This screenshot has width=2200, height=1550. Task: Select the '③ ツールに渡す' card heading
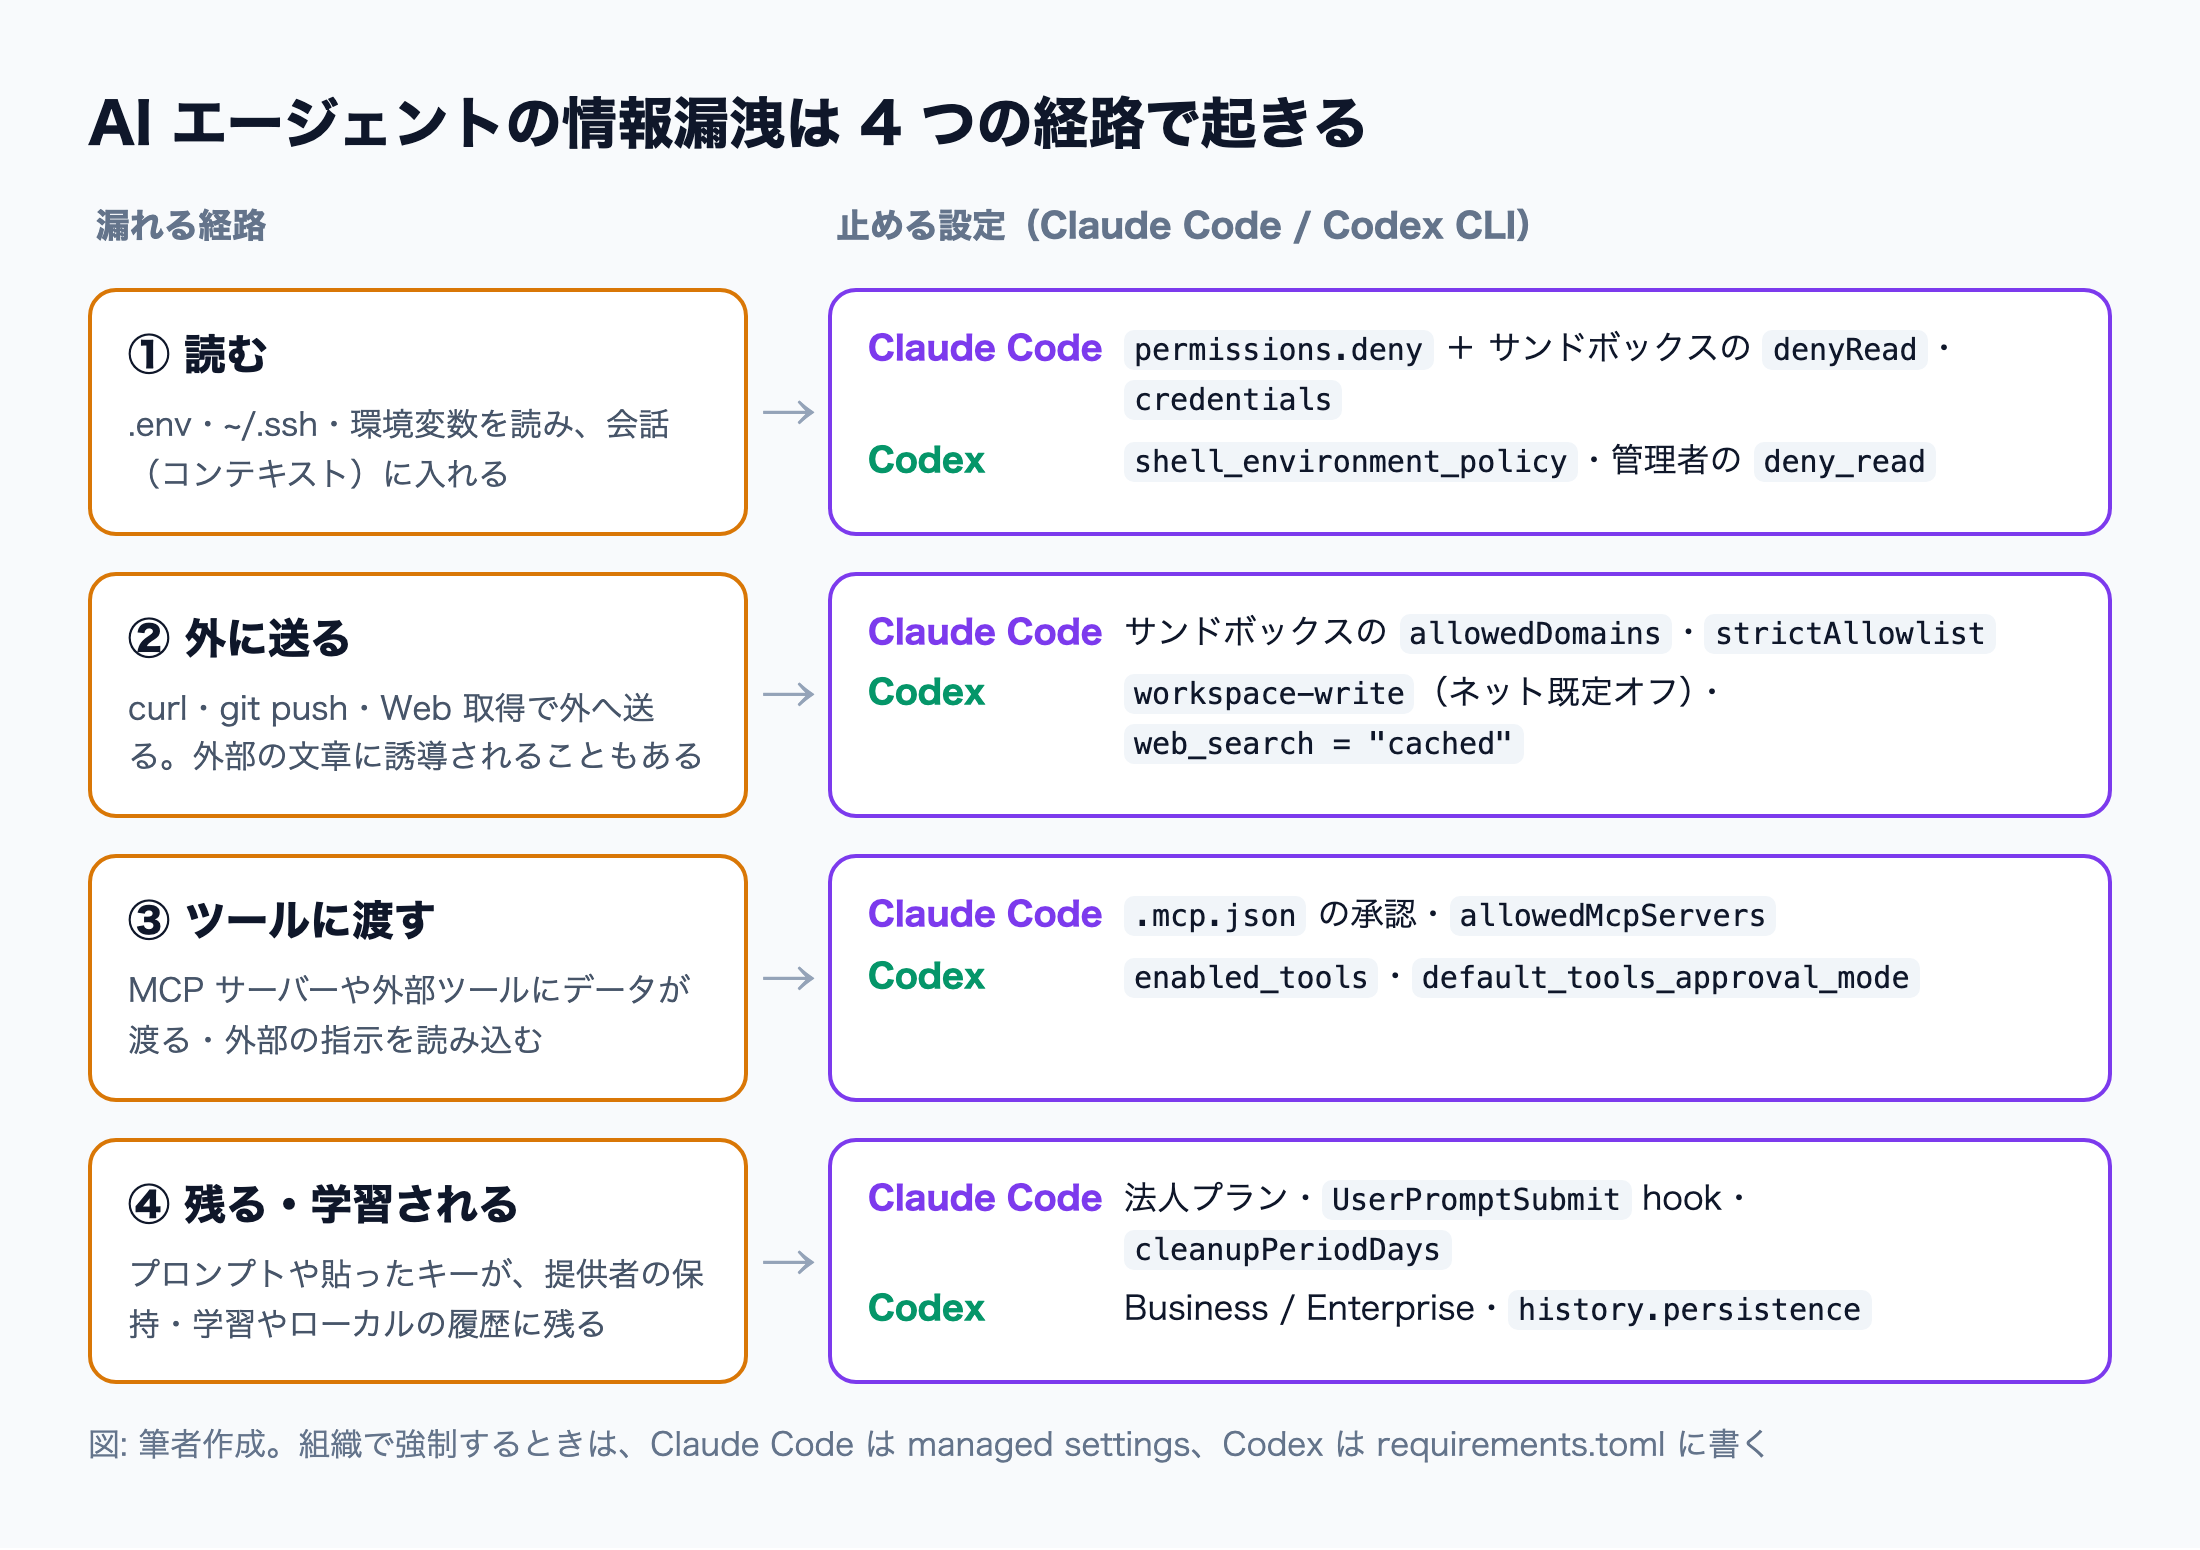coord(281,920)
